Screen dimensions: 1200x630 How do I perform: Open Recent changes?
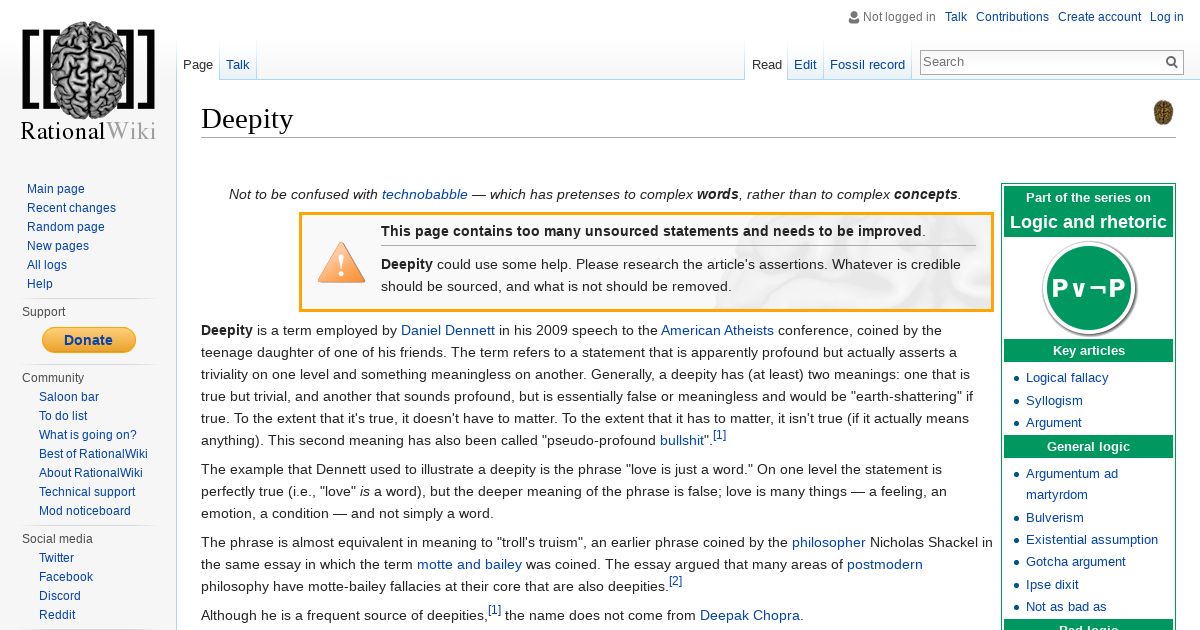coord(71,208)
